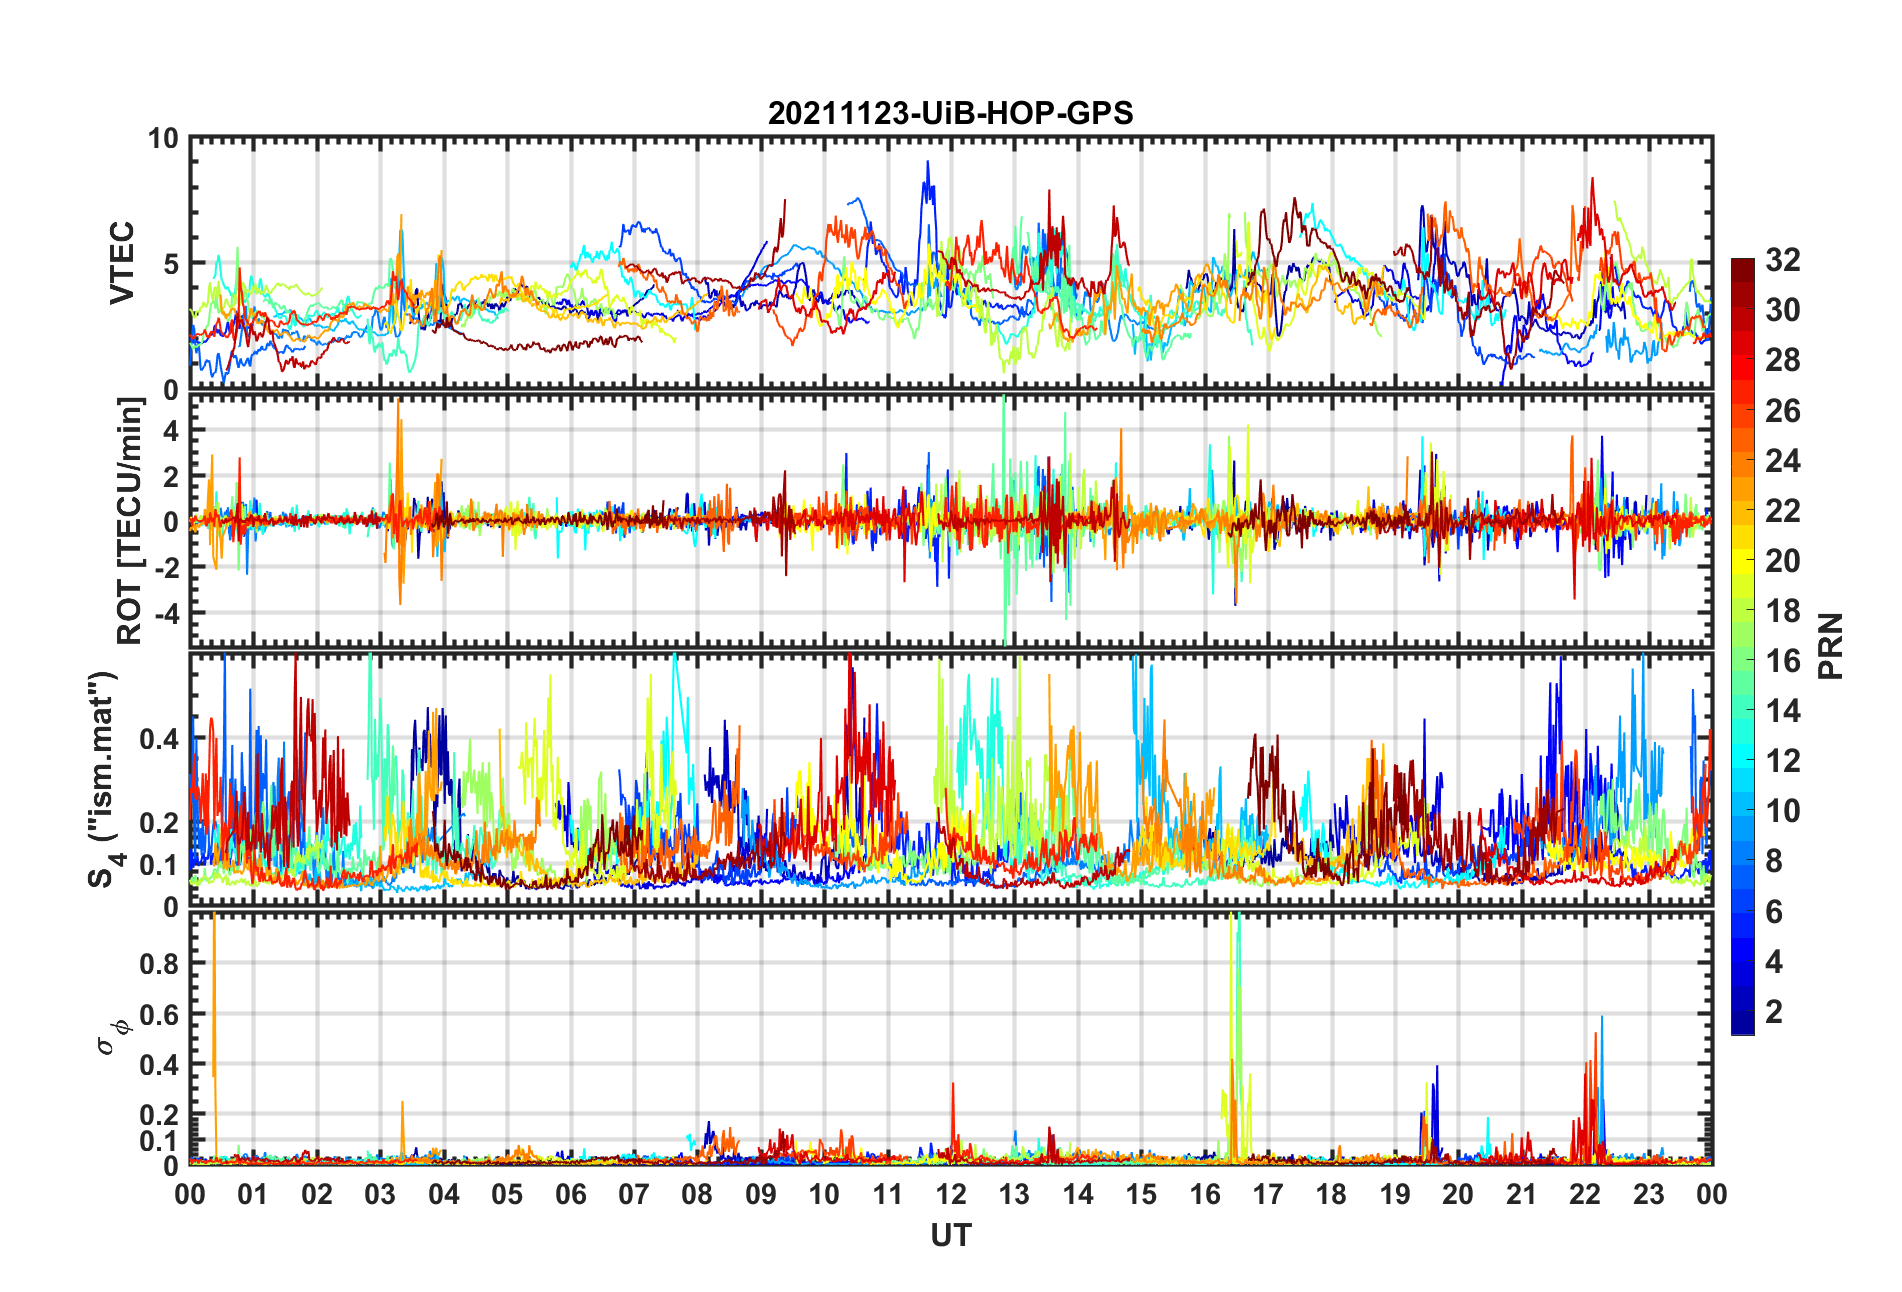Image resolution: width=1902 pixels, height=1292 pixels.
Task: Click the VTEC y-axis label
Action: coord(122,263)
